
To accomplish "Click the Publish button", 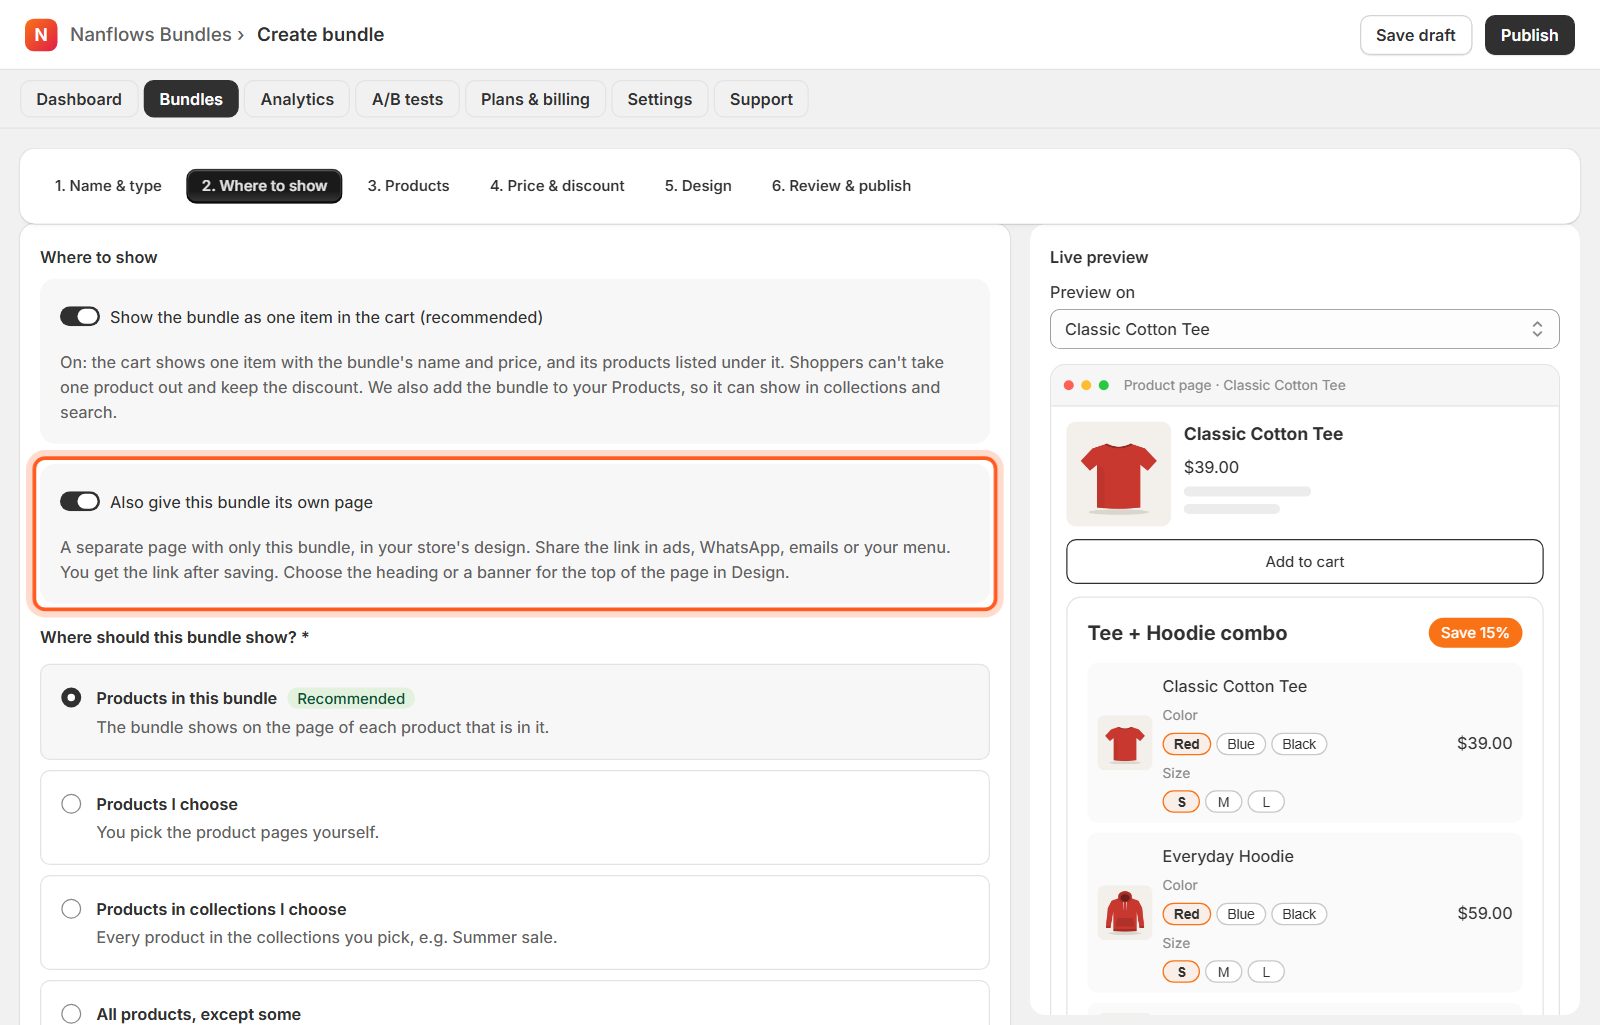I will (1529, 35).
